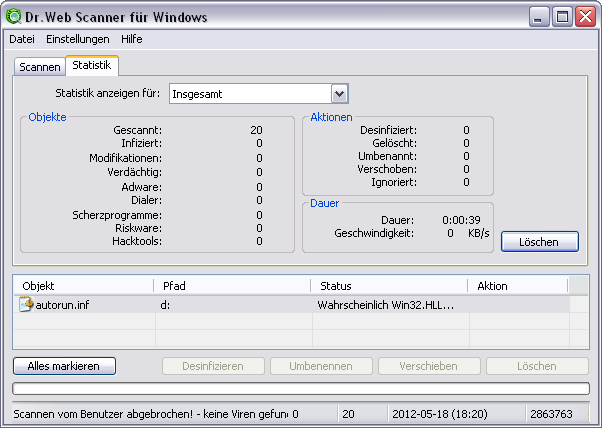Image resolution: width=602 pixels, height=428 pixels.
Task: Click the Dauer value 0:00:39
Action: click(x=461, y=220)
